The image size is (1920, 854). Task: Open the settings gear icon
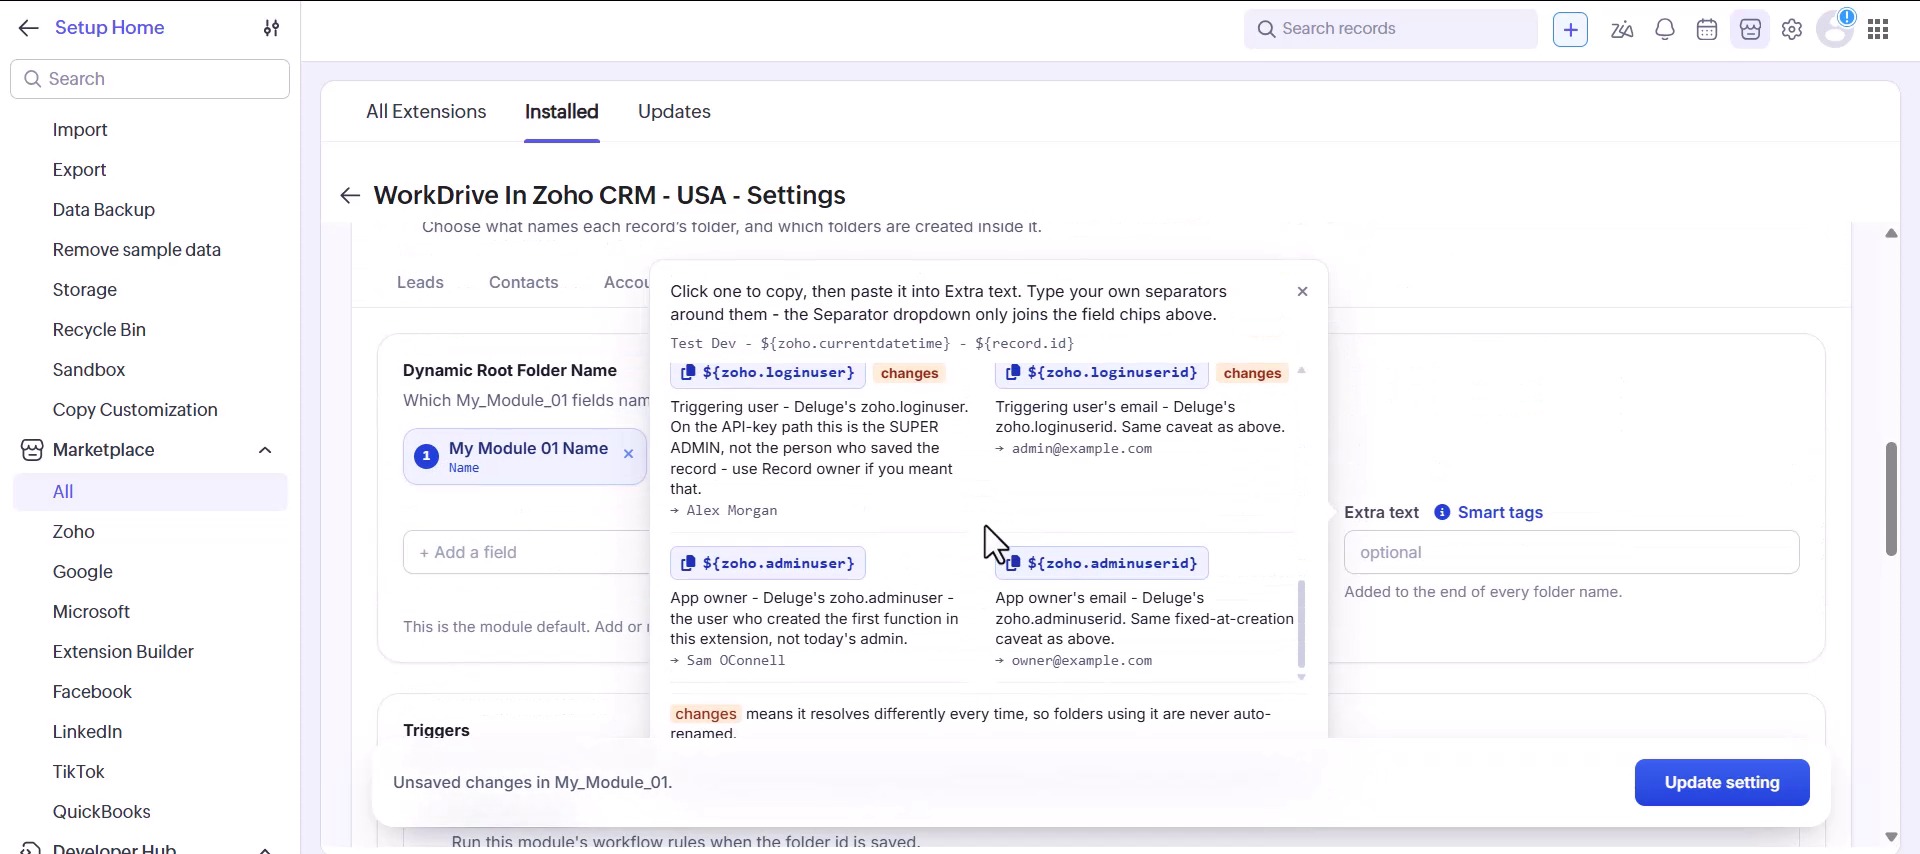tap(1792, 29)
